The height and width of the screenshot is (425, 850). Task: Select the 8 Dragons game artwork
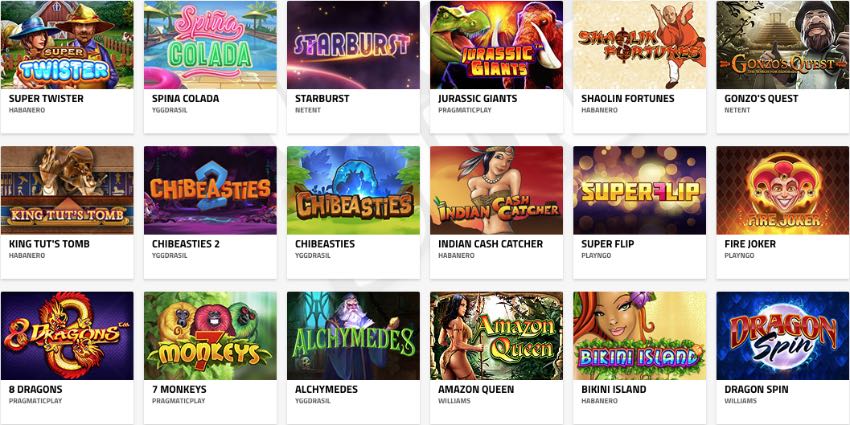(x=67, y=336)
